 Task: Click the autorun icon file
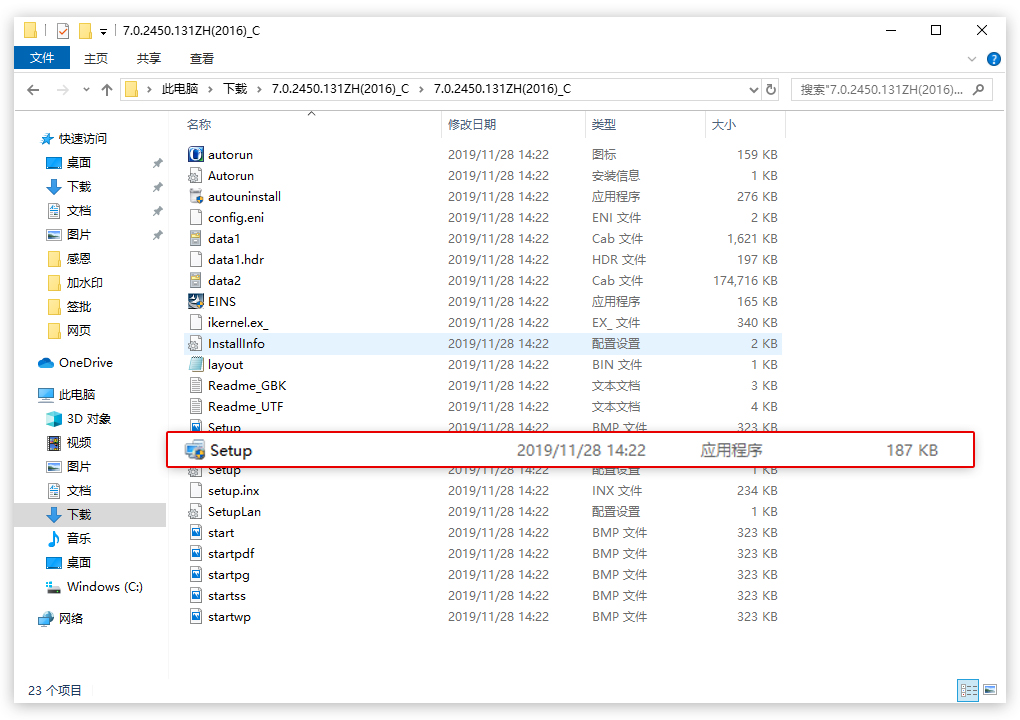[196, 155]
